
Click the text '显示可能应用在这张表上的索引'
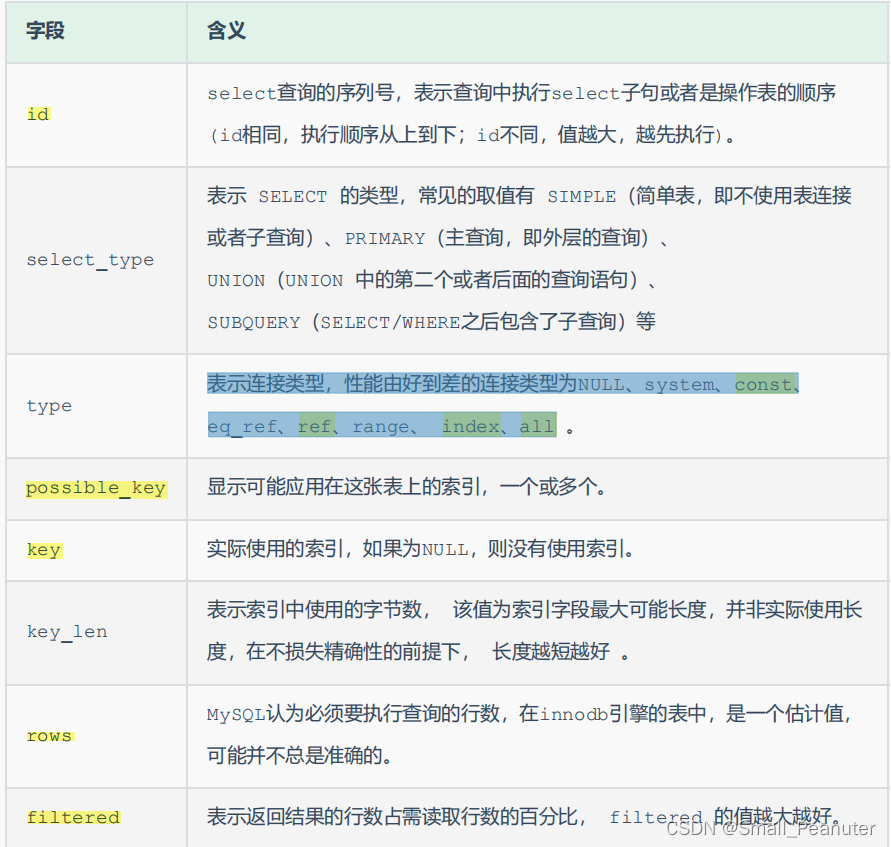coord(344,487)
